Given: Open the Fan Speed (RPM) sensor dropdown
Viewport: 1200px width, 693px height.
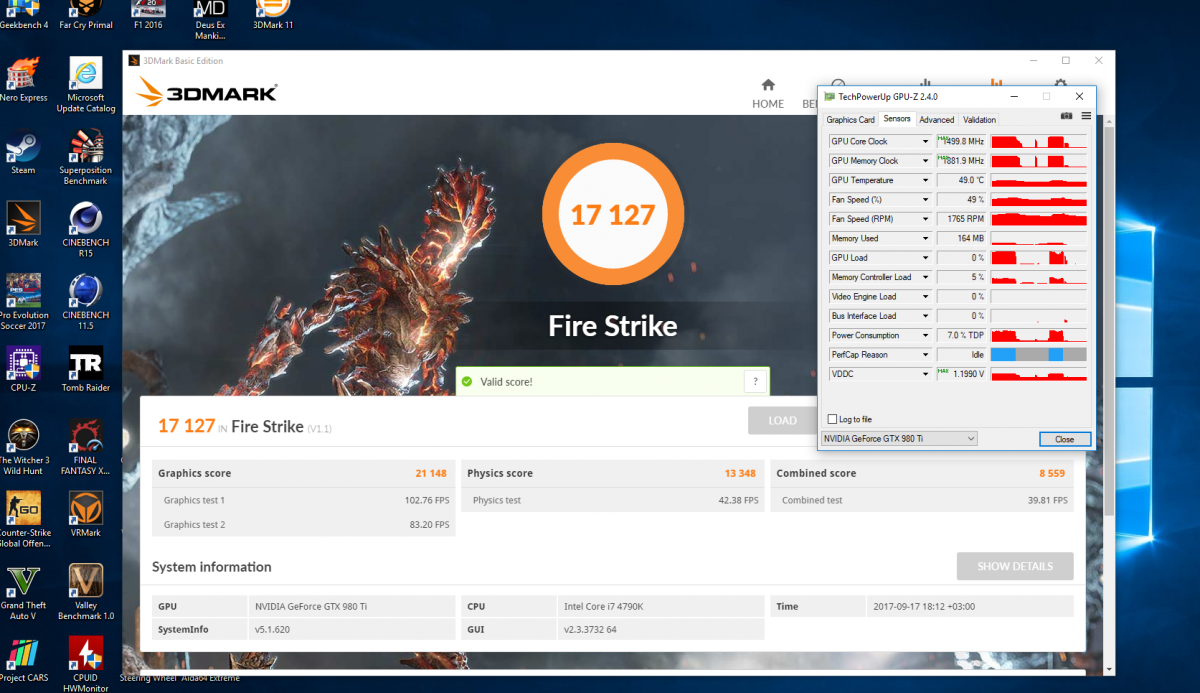Looking at the screenshot, I should click(x=926, y=219).
